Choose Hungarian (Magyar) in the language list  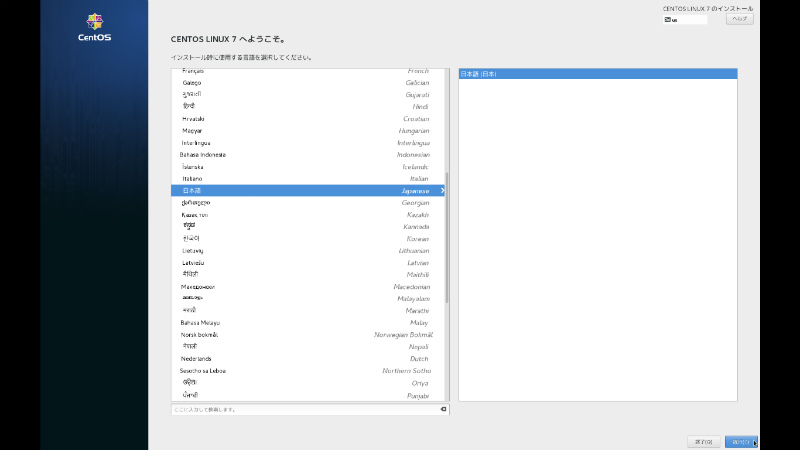(x=305, y=130)
